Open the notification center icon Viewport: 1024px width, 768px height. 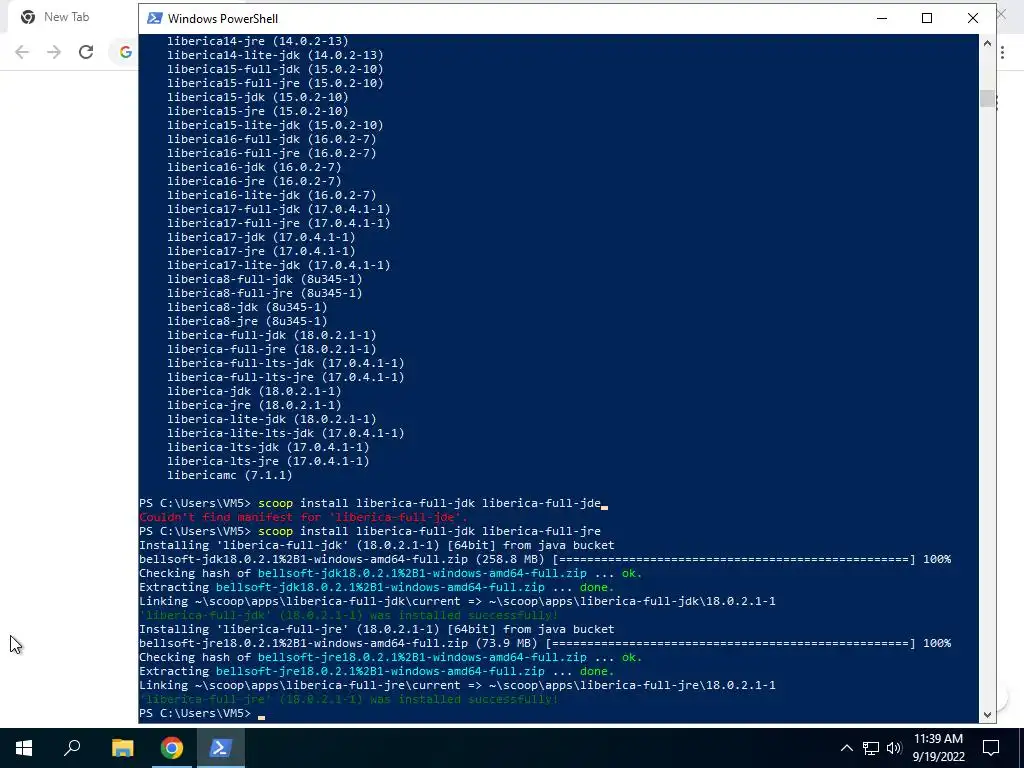(x=991, y=748)
